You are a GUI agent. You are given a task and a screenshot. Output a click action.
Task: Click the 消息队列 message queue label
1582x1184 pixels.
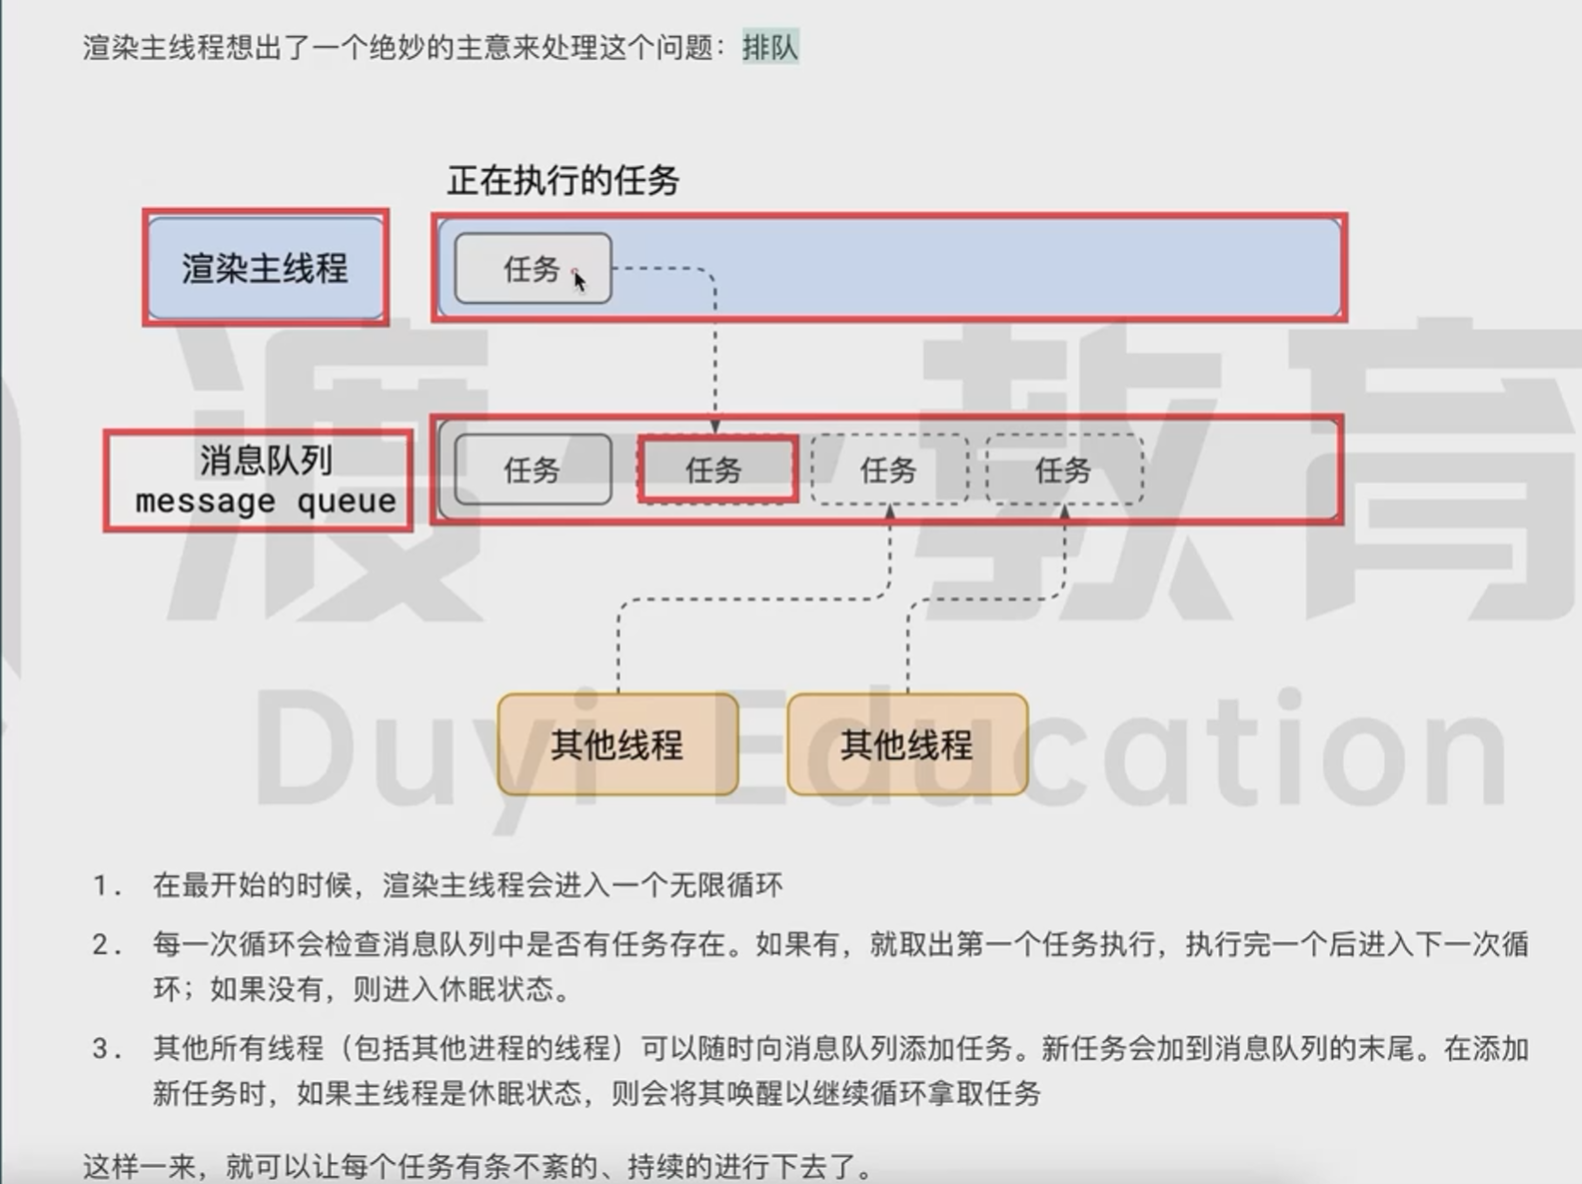click(x=260, y=480)
